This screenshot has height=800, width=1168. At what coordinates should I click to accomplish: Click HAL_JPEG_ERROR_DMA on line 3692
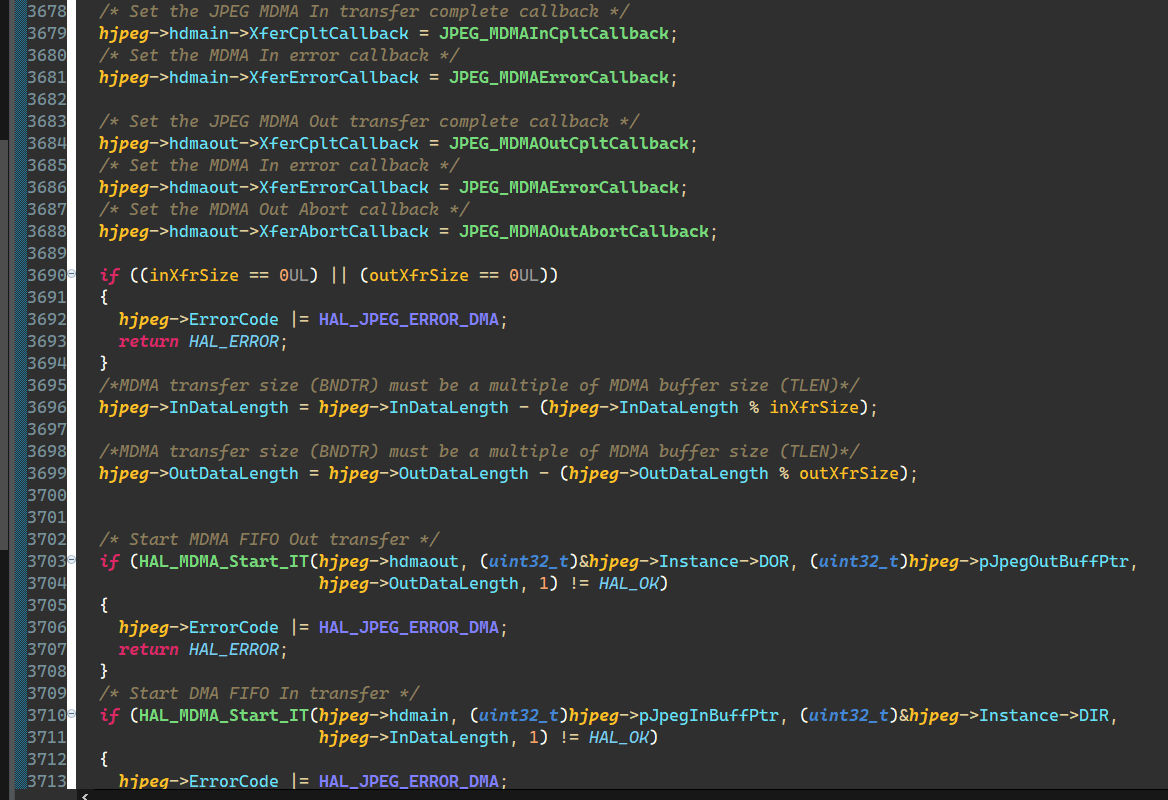[x=409, y=320]
